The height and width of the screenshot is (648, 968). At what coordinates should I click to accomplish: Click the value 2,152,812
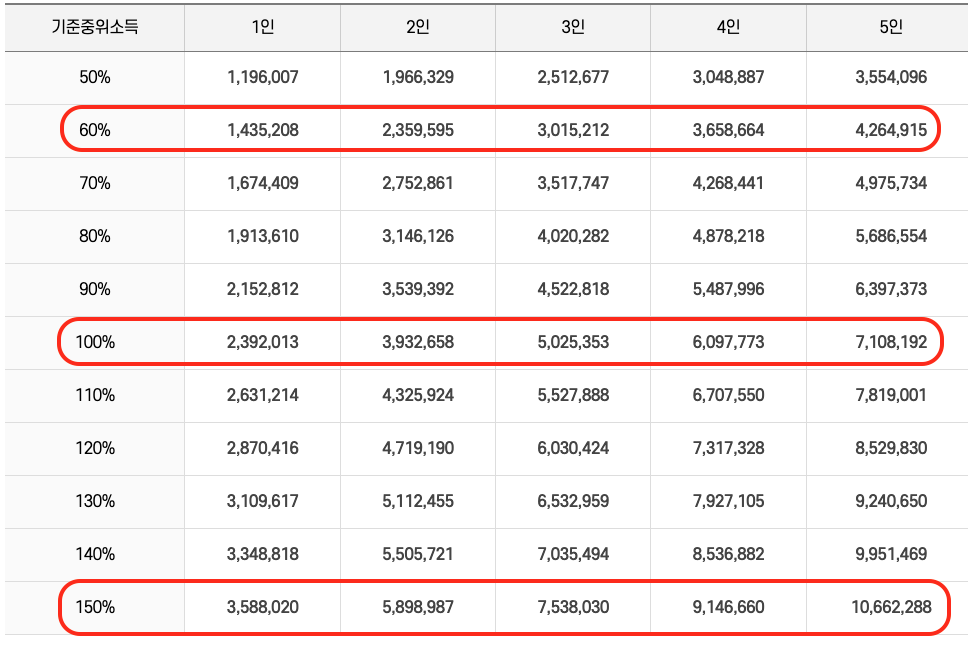tap(263, 289)
